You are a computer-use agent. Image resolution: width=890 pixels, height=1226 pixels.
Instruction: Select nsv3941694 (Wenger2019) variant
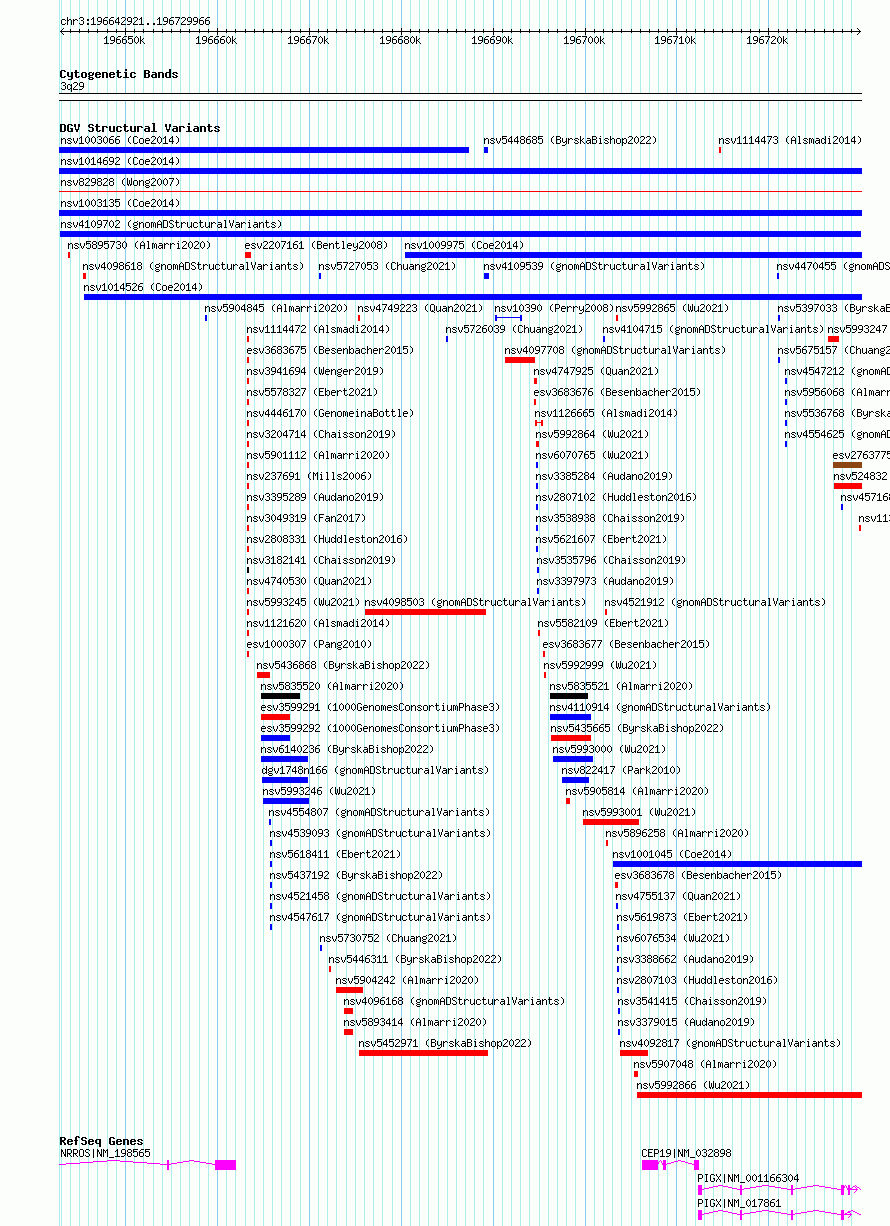(315, 372)
